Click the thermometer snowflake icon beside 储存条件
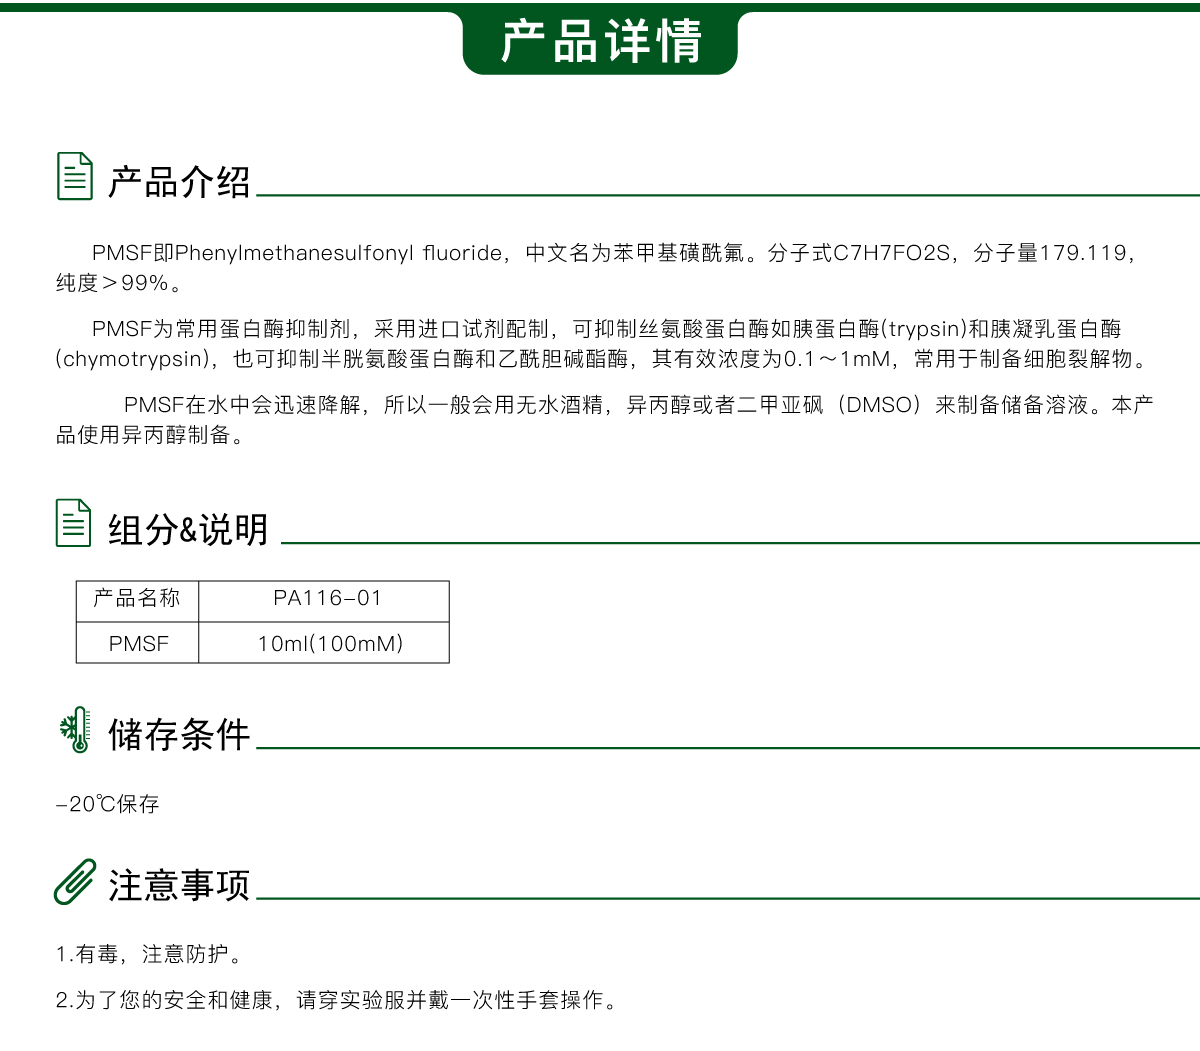1200x1051 pixels. [x=75, y=730]
